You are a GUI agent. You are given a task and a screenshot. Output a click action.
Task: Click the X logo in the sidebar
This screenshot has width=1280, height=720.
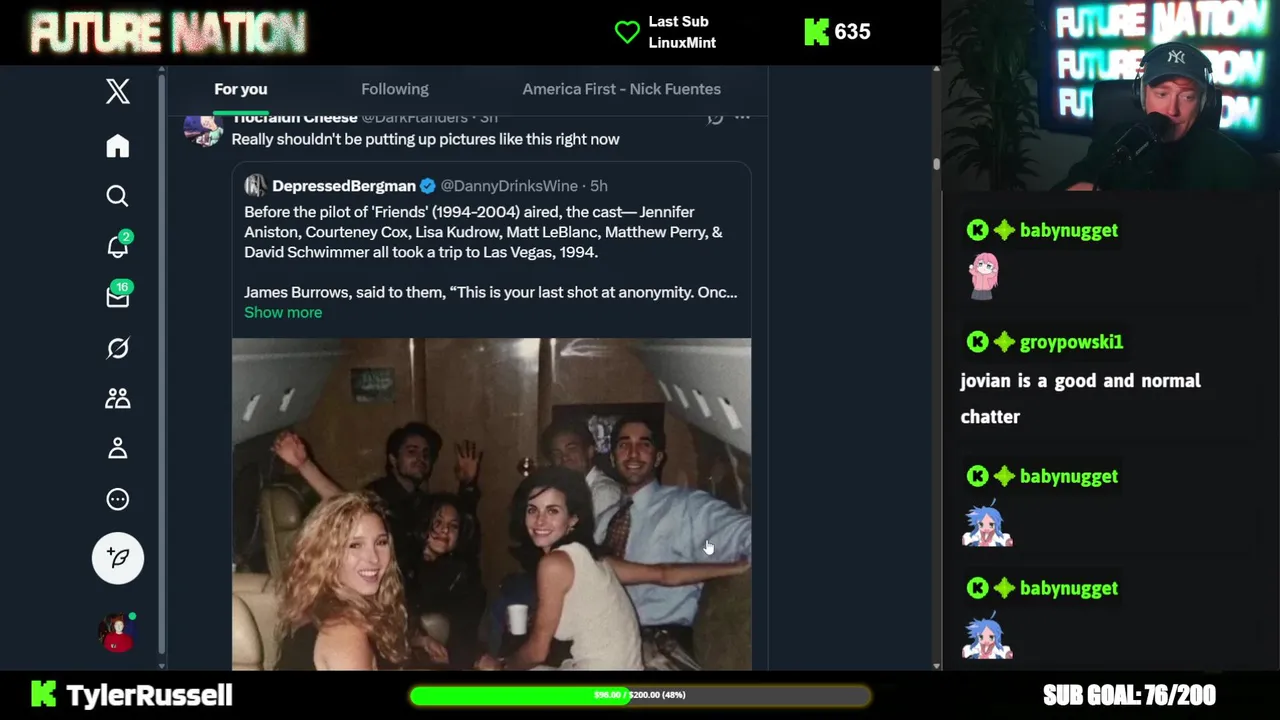point(118,91)
